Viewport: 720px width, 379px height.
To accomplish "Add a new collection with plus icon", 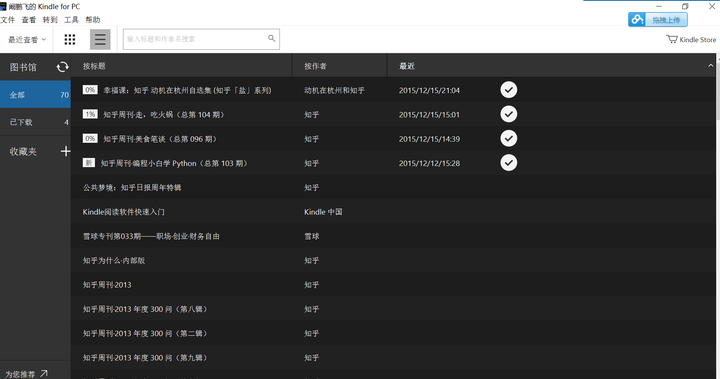I will 66,151.
